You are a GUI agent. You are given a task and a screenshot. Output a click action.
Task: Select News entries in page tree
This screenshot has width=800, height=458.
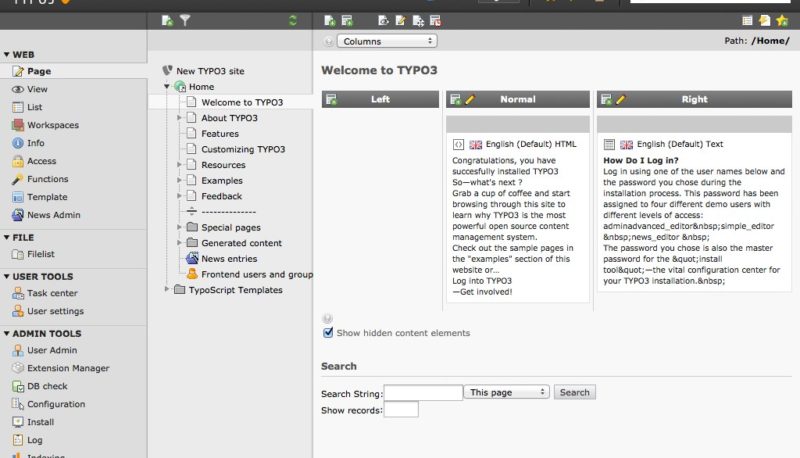(x=229, y=259)
